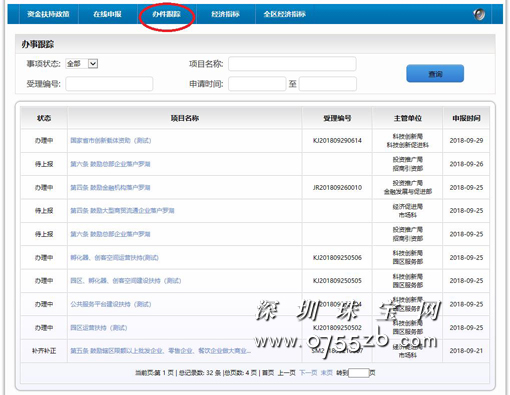This screenshot has width=510, height=395.
Task: Click the 首页 pagination link
Action: [x=268, y=373]
